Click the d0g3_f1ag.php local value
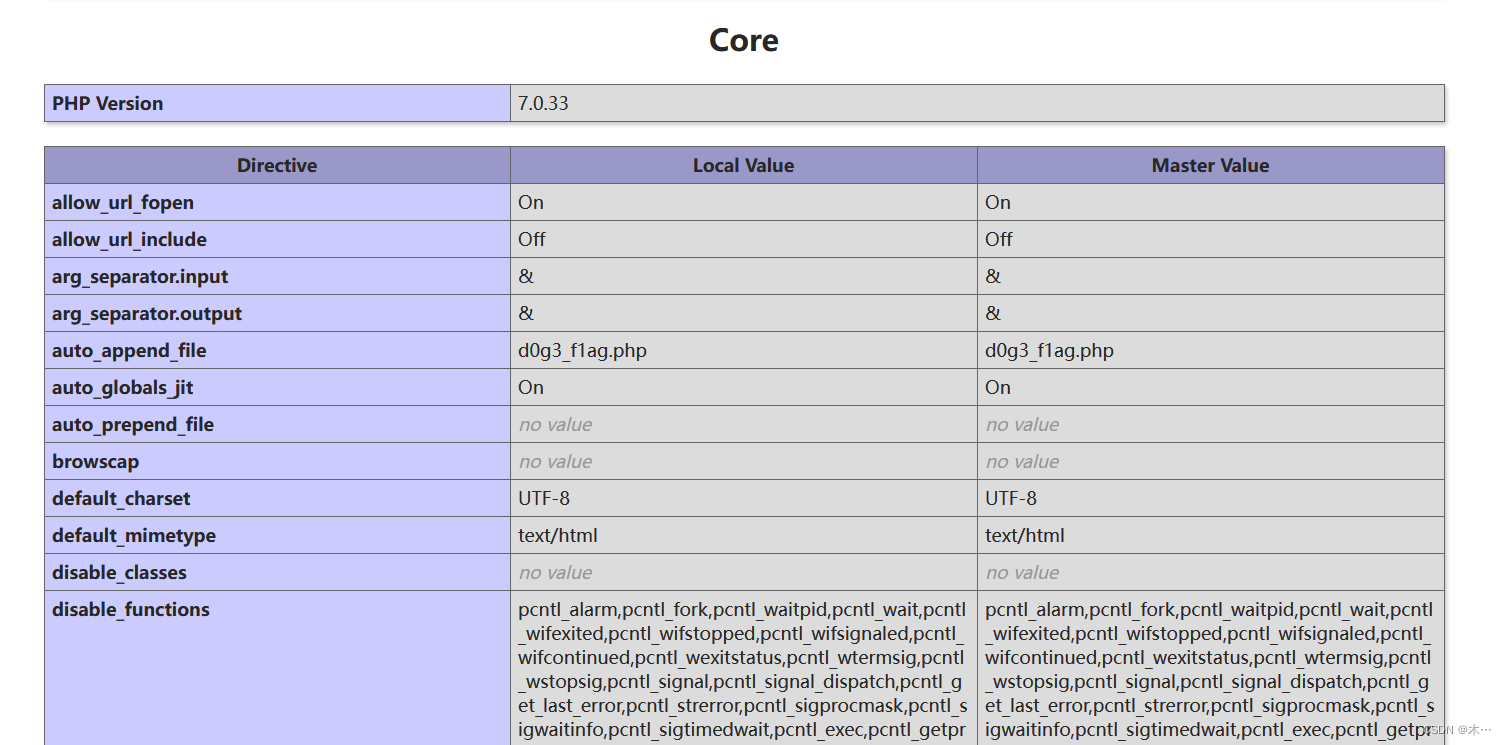The image size is (1506, 745). click(x=581, y=350)
